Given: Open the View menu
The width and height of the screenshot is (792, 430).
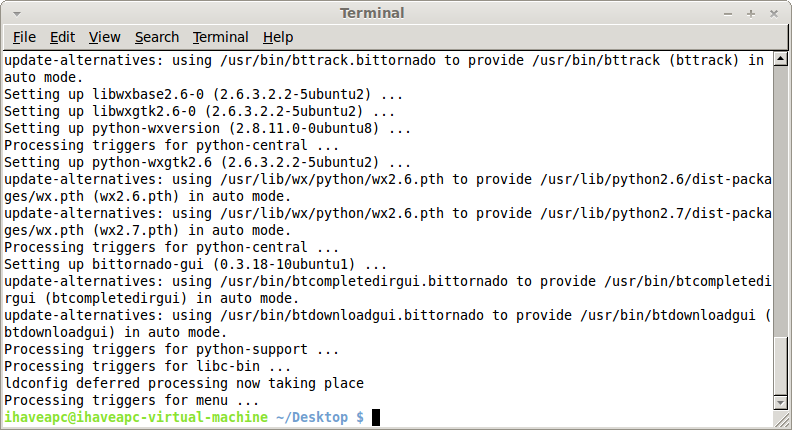Looking at the screenshot, I should [105, 37].
